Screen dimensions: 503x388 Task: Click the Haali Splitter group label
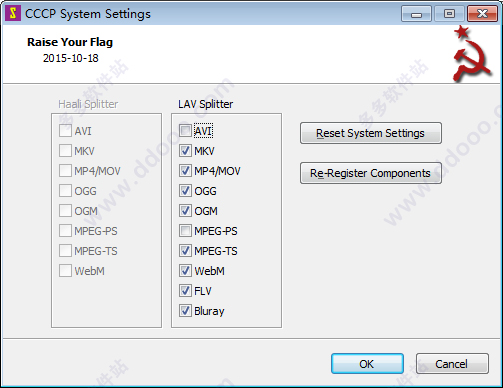(x=88, y=104)
